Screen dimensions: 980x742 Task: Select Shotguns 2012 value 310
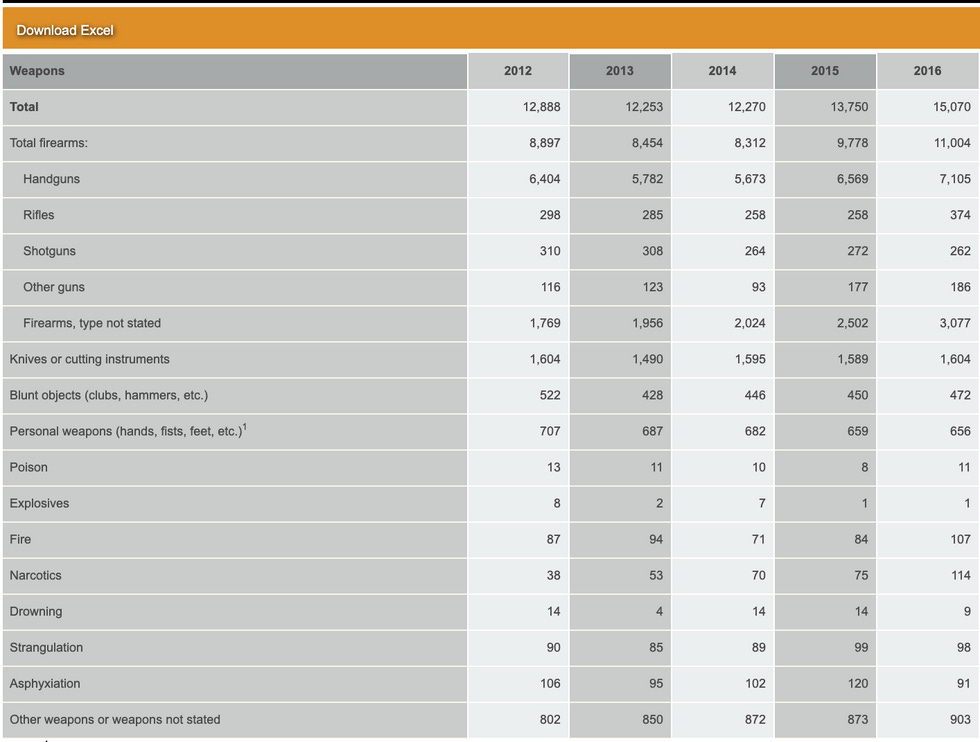click(x=550, y=251)
